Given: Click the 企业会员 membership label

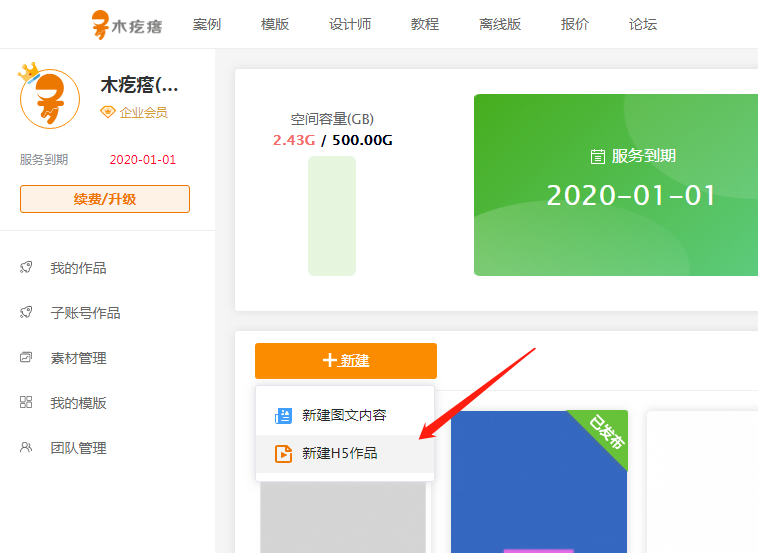Looking at the screenshot, I should coord(144,113).
